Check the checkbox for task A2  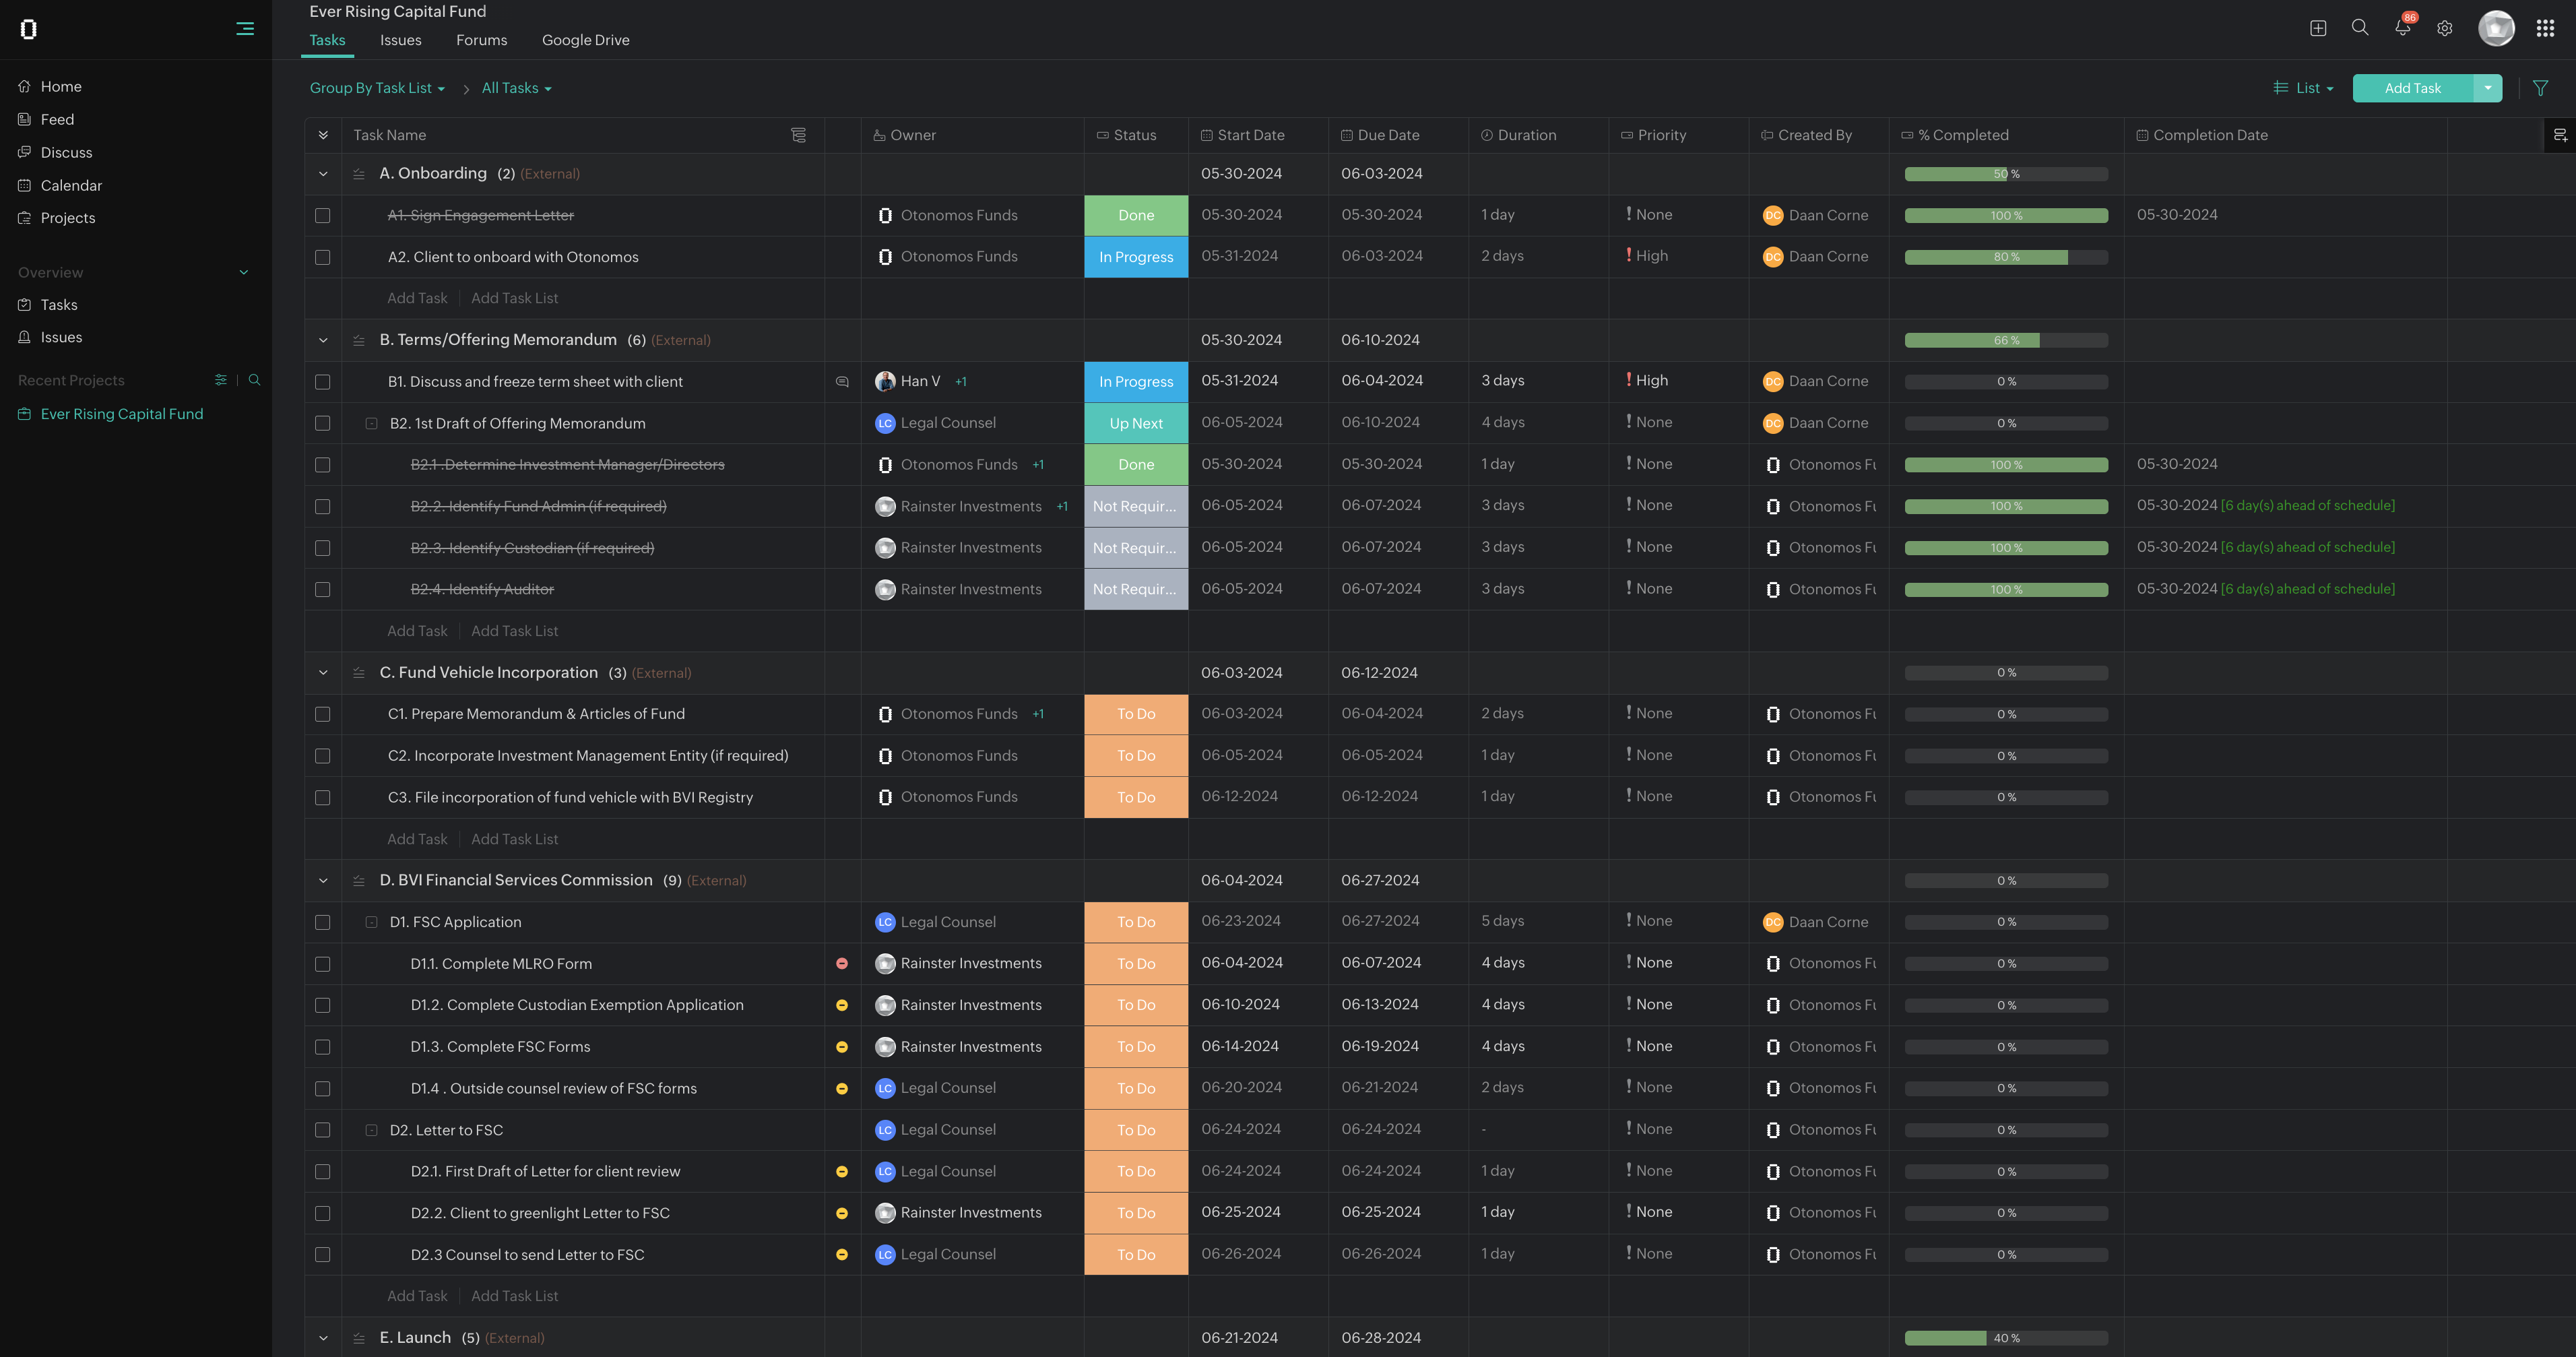point(322,257)
